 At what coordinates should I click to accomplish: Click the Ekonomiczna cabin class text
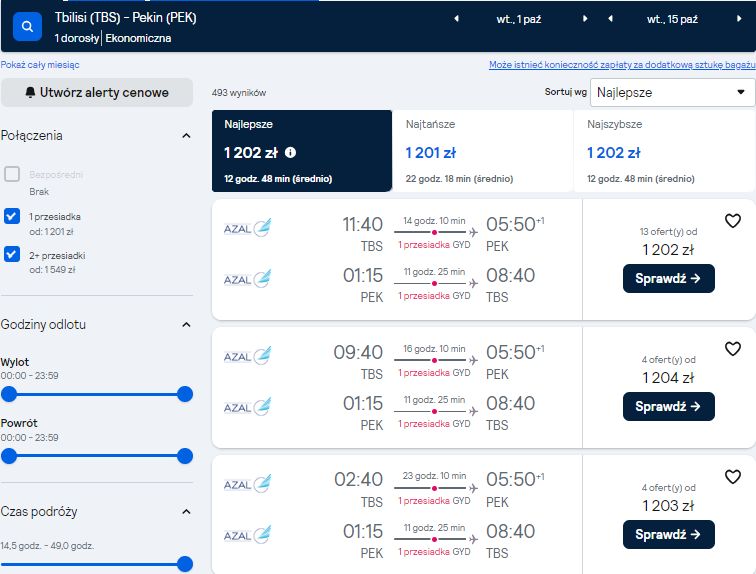click(138, 38)
